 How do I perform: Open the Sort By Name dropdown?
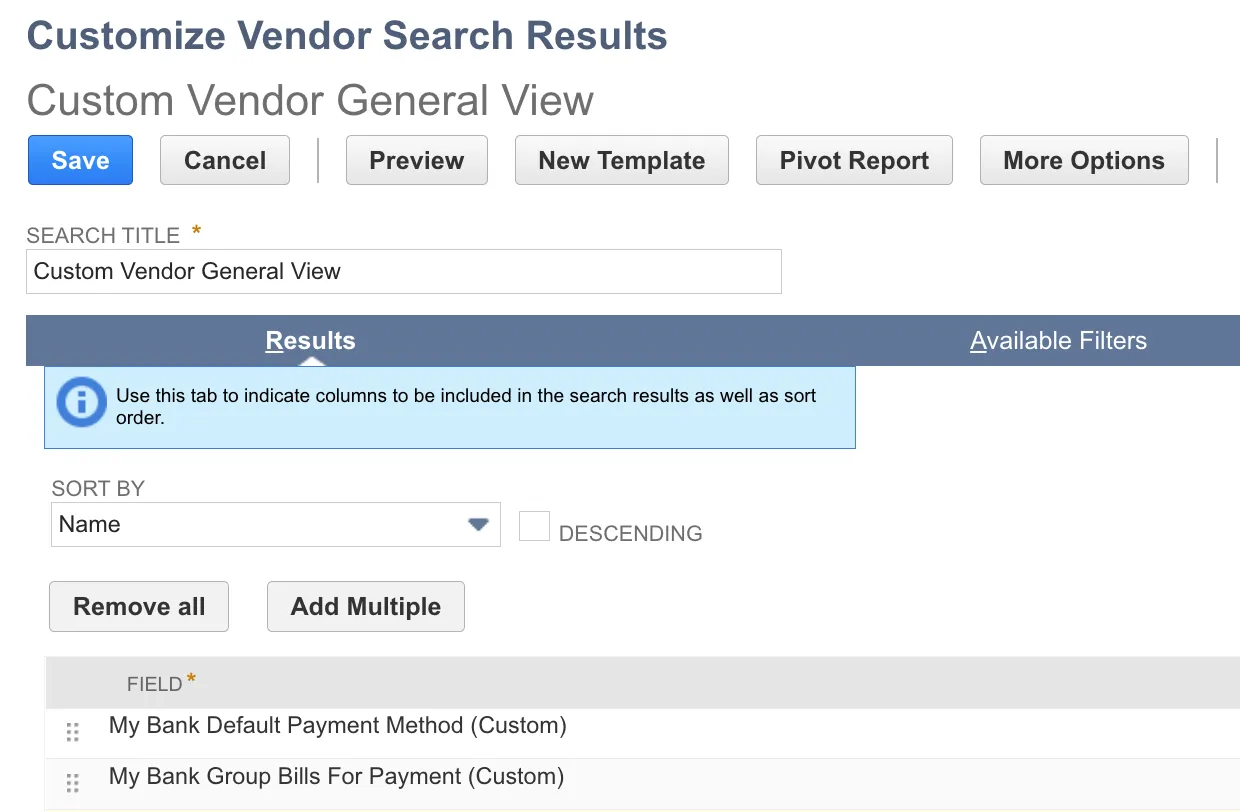(x=276, y=524)
